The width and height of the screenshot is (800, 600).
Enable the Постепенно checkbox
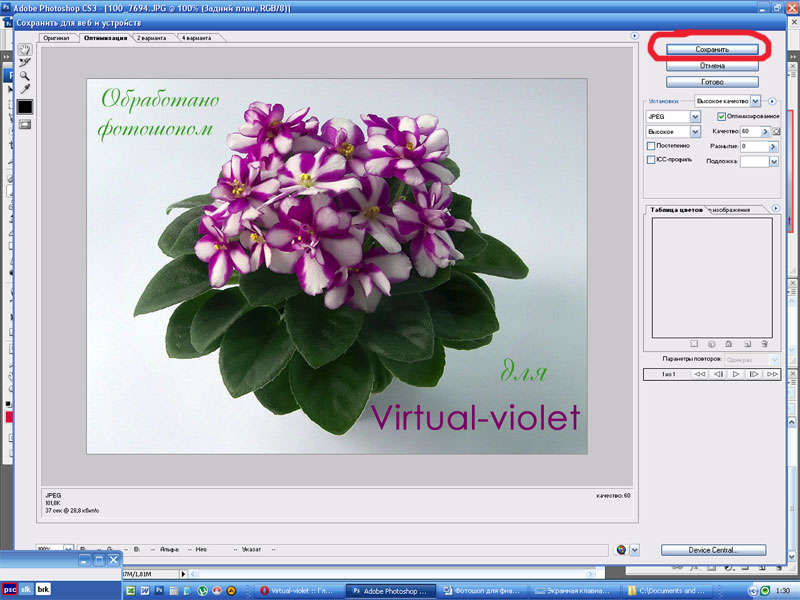pos(652,146)
